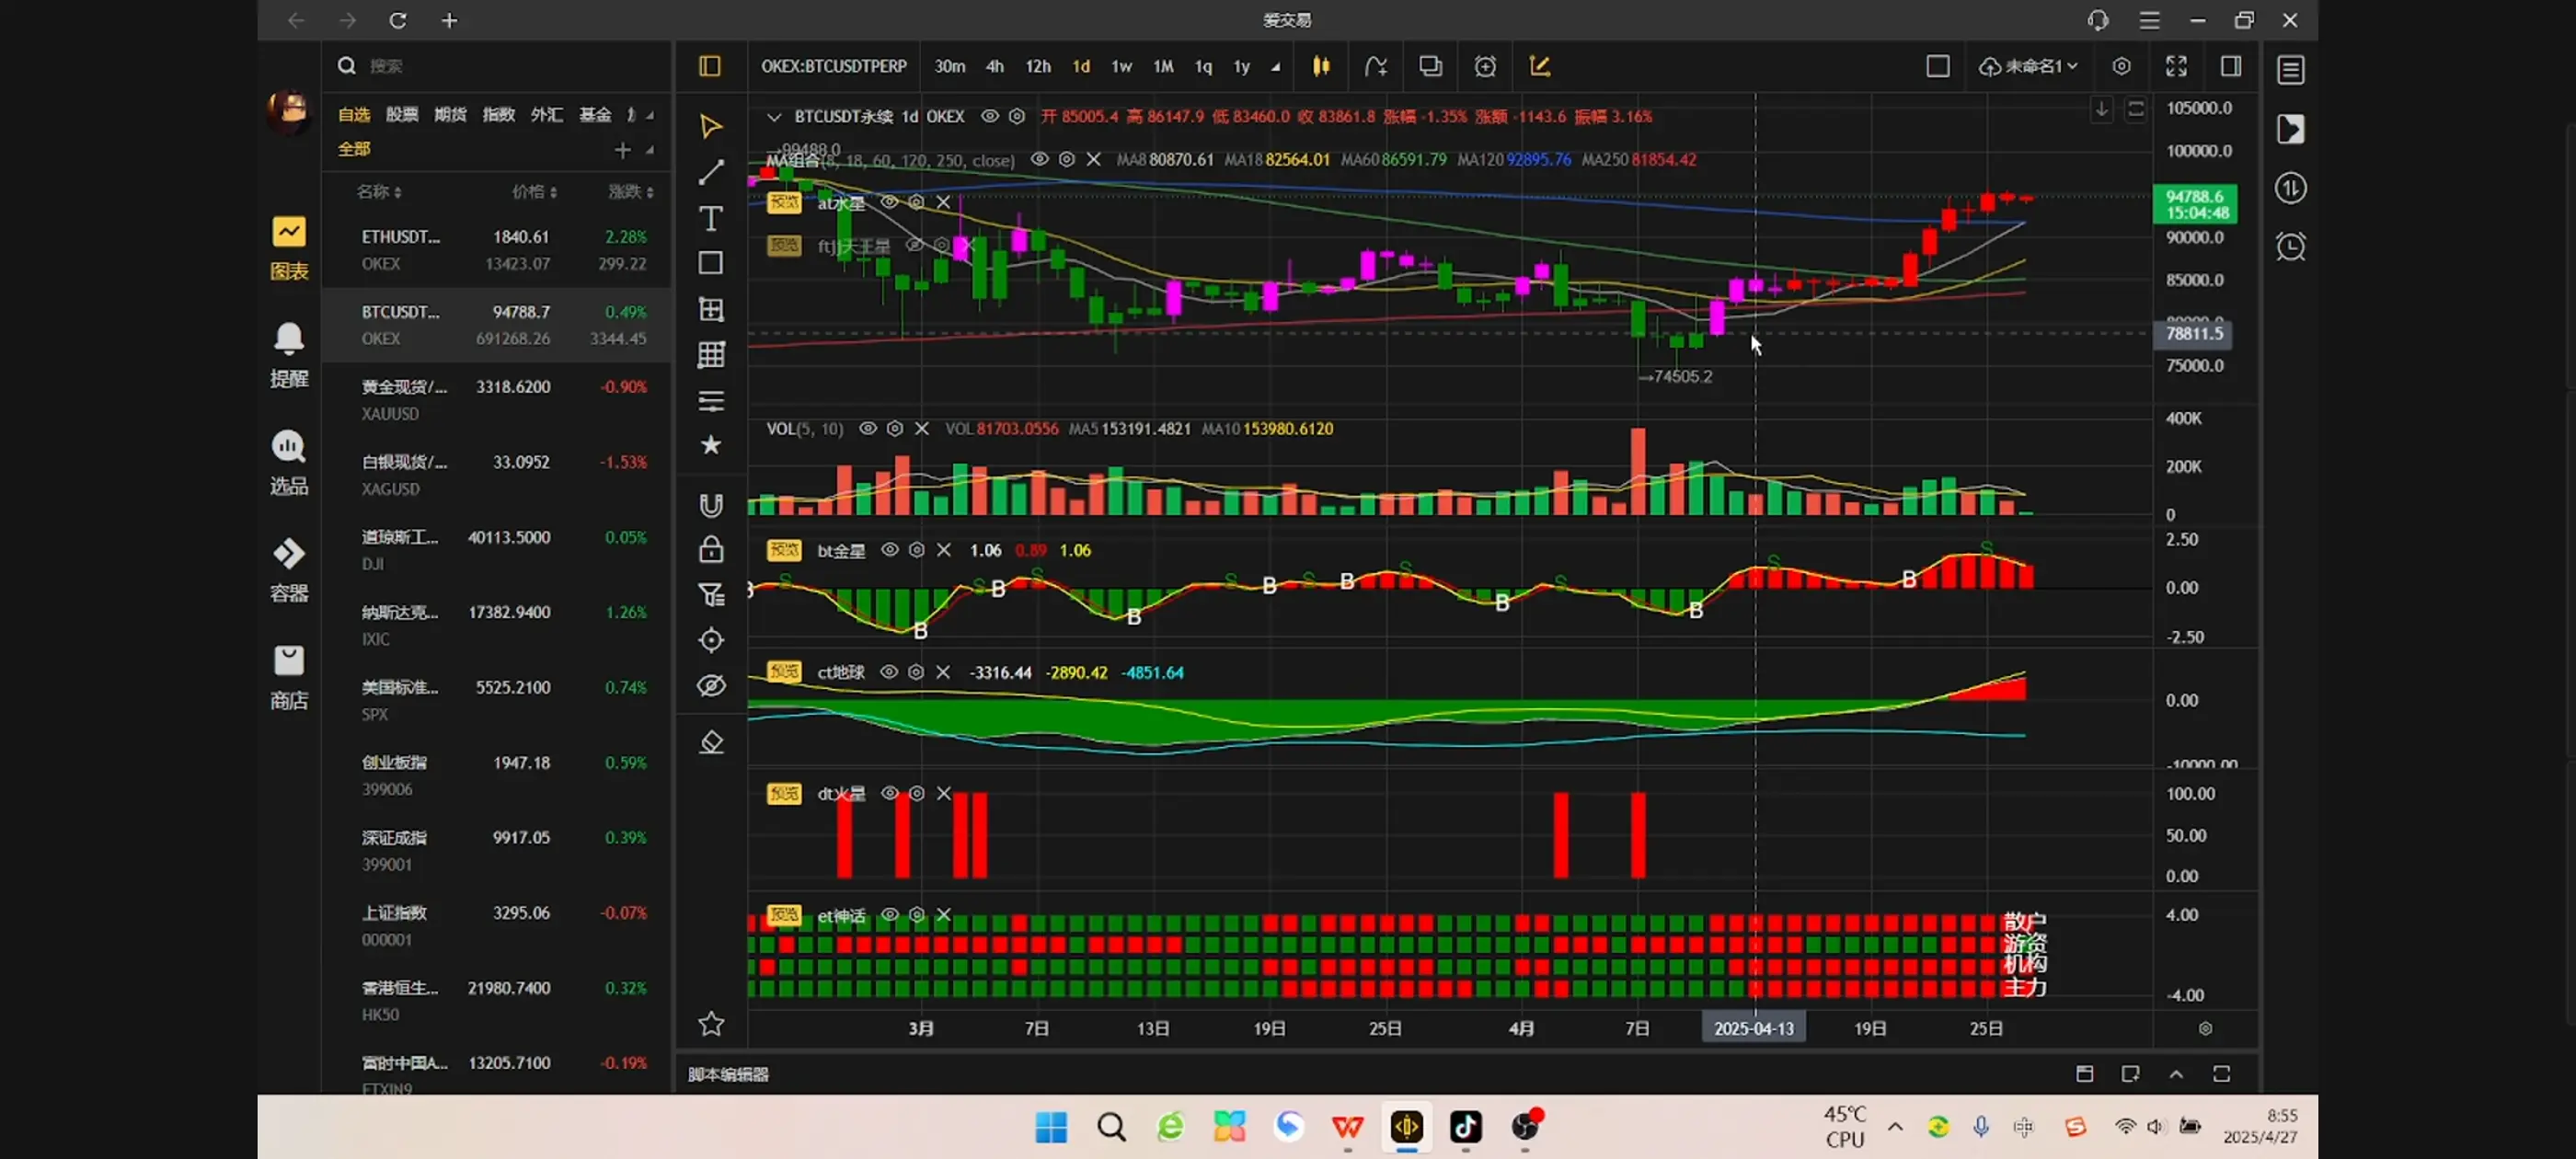Select the ETHUSDT row in watchlist
Image resolution: width=2576 pixels, height=1159 pixels.
497,250
